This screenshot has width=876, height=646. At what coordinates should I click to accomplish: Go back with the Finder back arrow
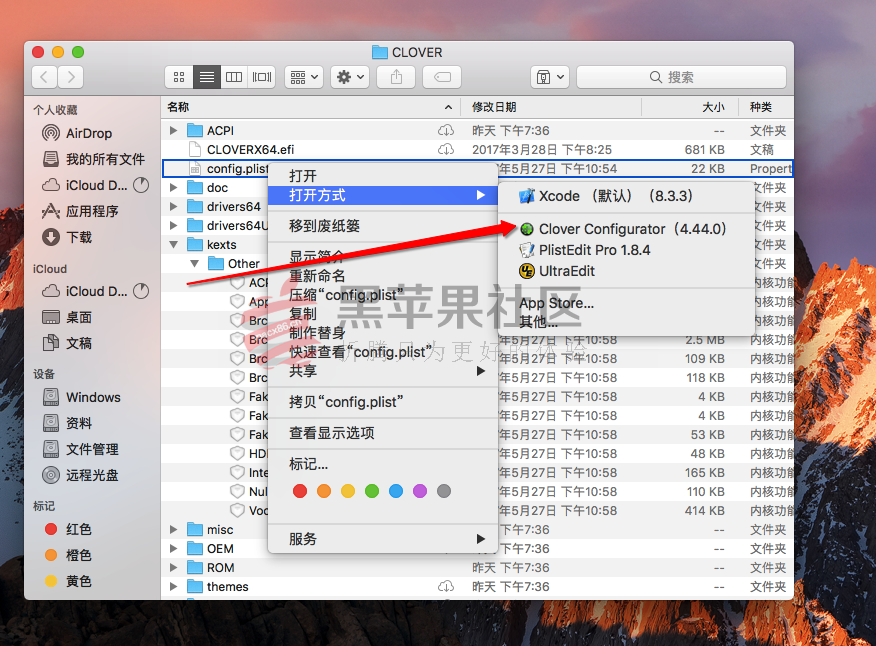45,77
